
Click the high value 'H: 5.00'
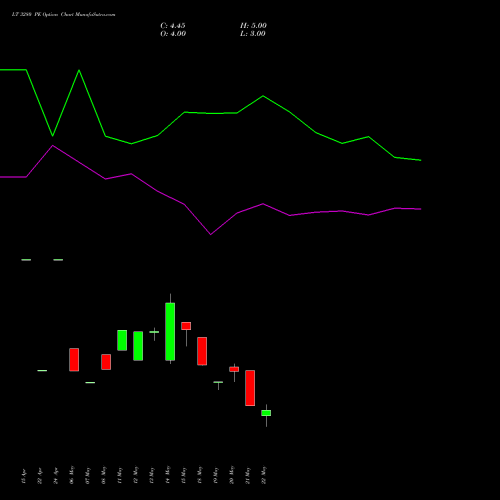(253, 26)
